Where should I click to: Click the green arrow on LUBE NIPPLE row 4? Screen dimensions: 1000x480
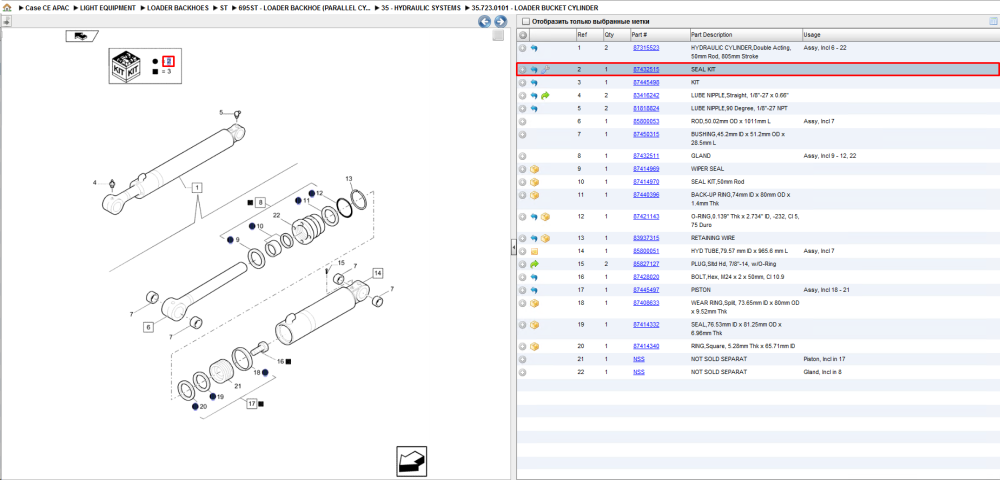tap(545, 96)
